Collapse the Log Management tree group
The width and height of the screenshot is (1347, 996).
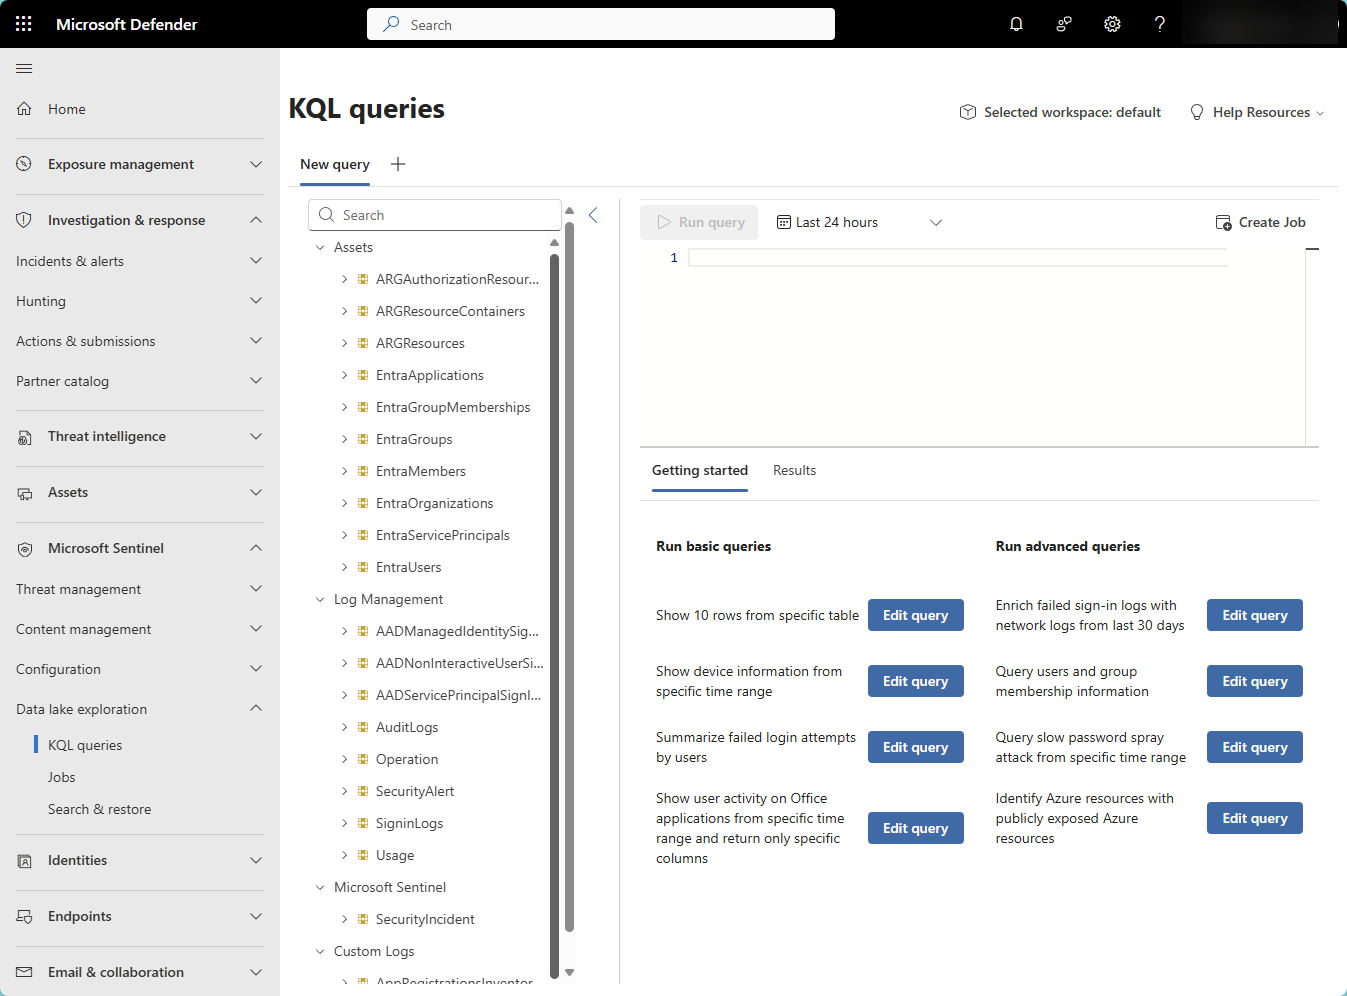coord(320,599)
